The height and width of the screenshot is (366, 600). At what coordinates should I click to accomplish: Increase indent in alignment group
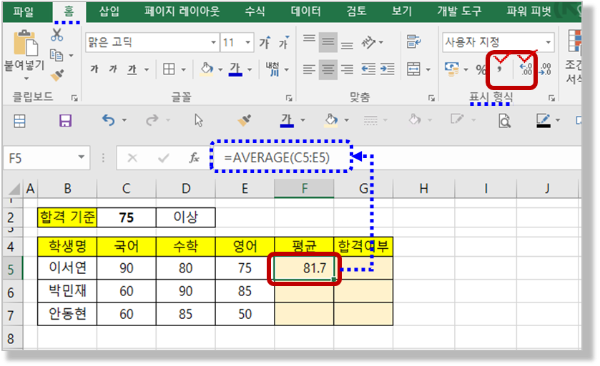point(387,69)
